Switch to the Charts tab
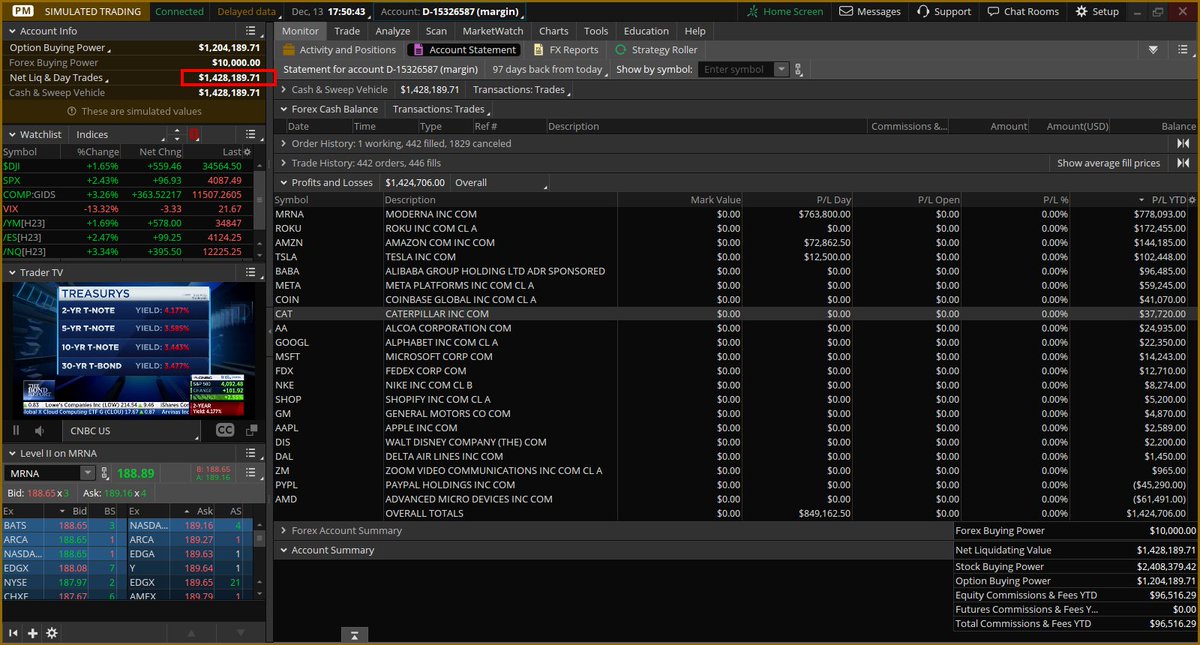This screenshot has width=1200, height=645. click(554, 31)
